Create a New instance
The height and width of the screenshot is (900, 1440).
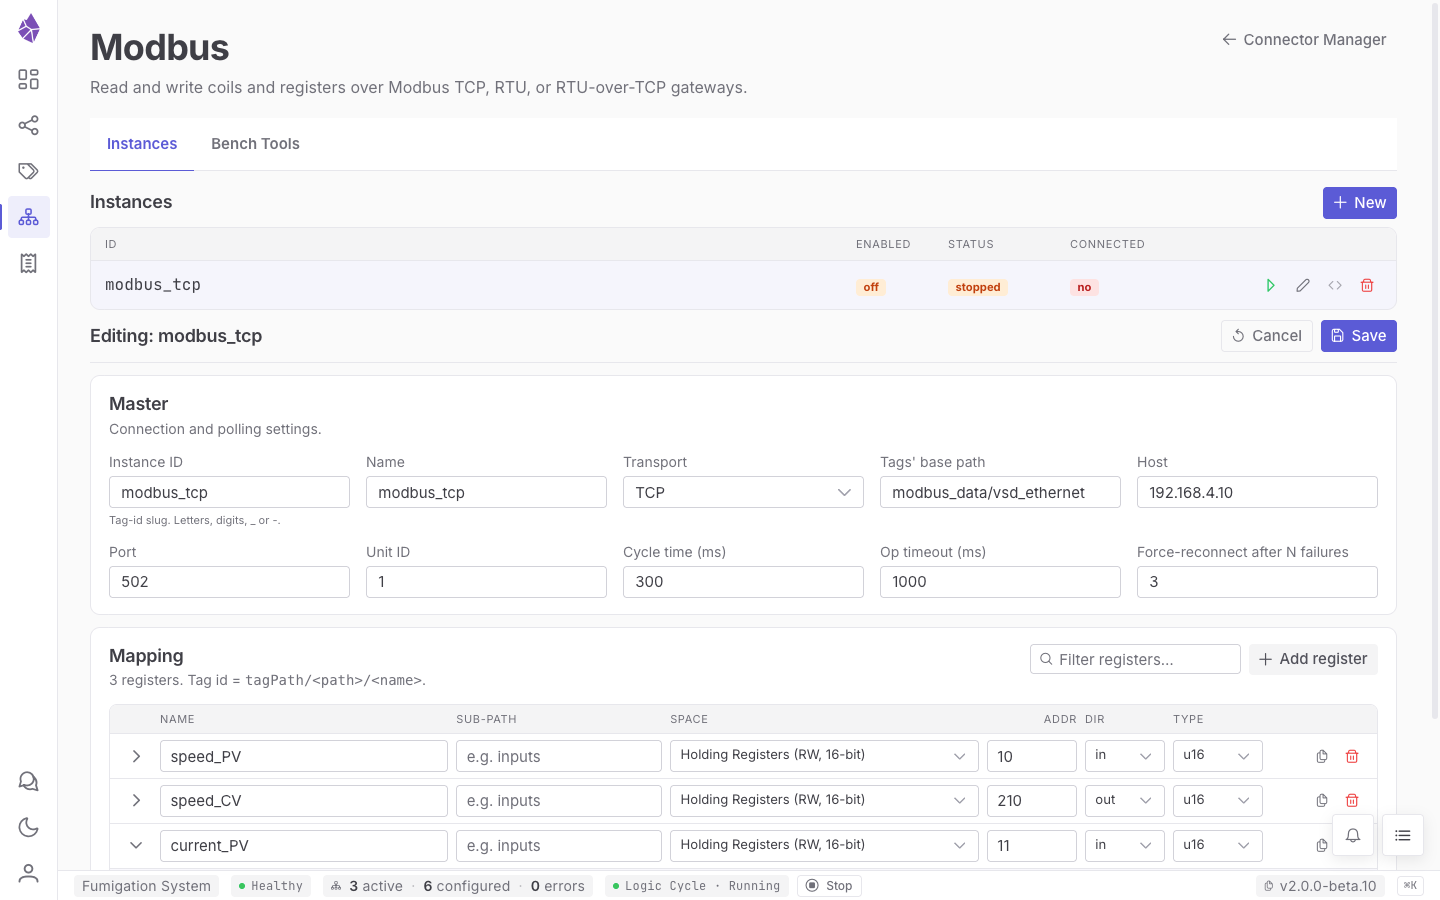point(1360,203)
